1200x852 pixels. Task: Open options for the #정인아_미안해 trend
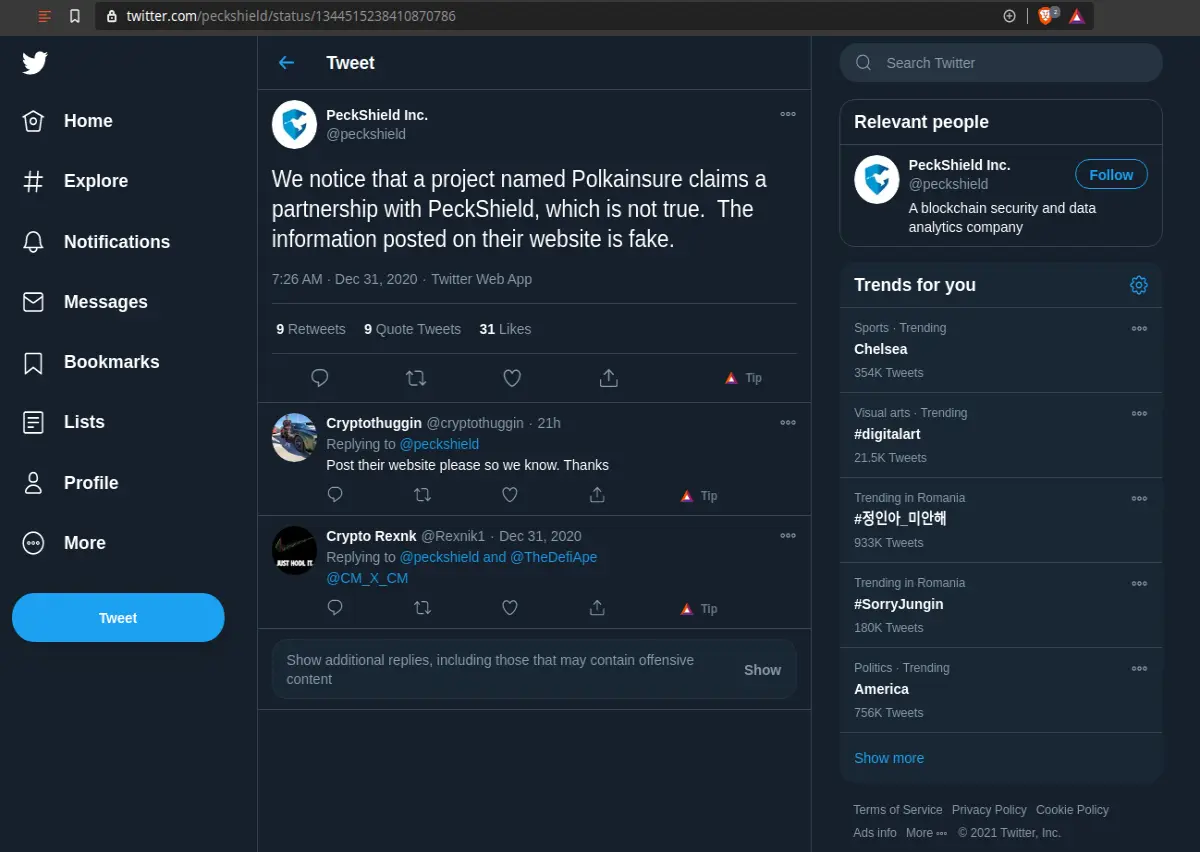tap(1139, 498)
